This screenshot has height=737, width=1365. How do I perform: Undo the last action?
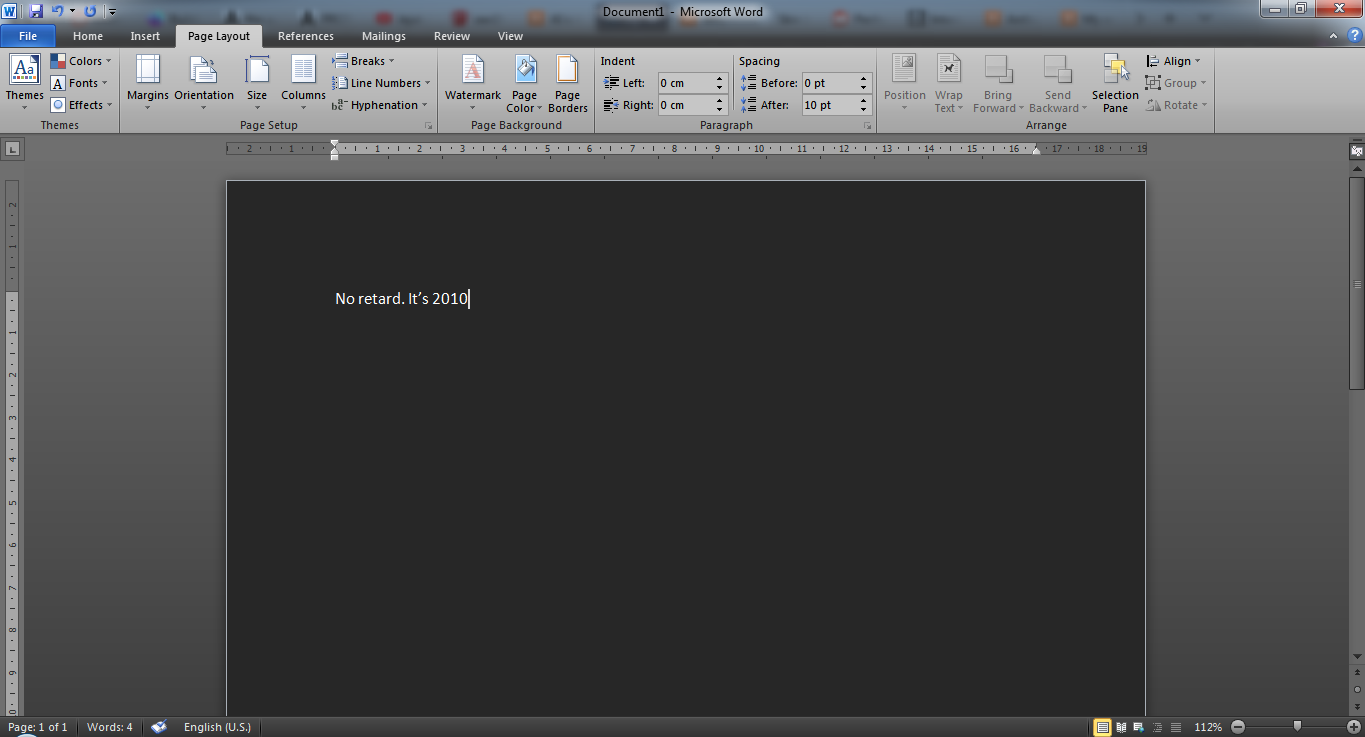tap(58, 11)
